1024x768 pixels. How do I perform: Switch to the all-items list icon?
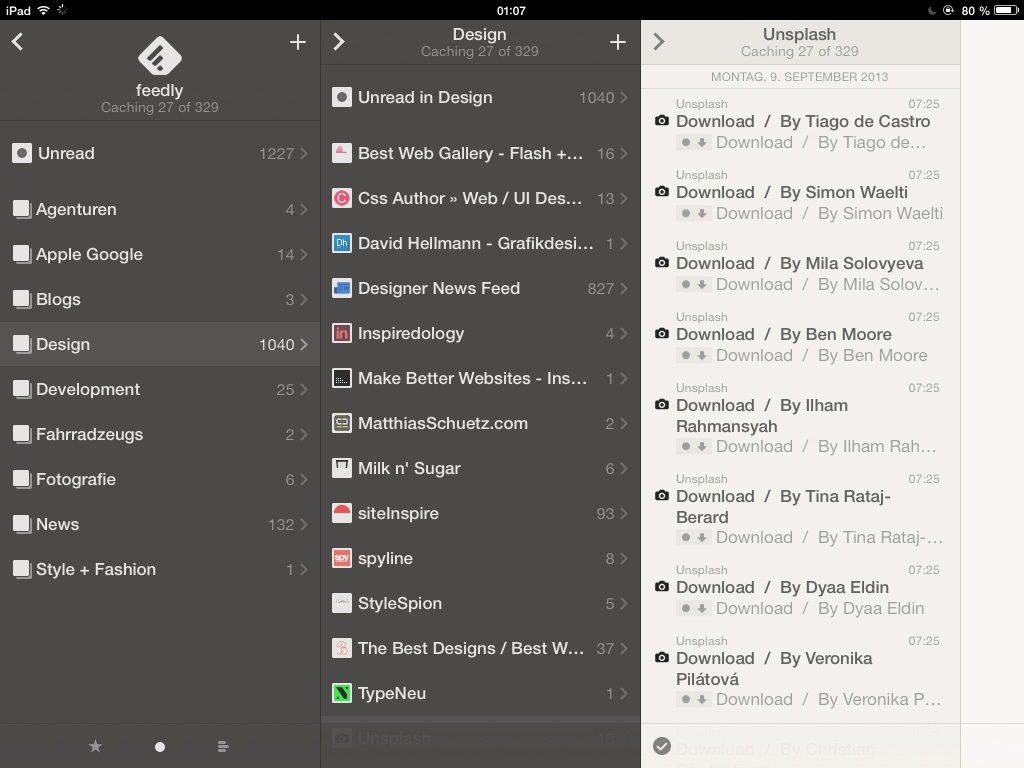tap(223, 746)
